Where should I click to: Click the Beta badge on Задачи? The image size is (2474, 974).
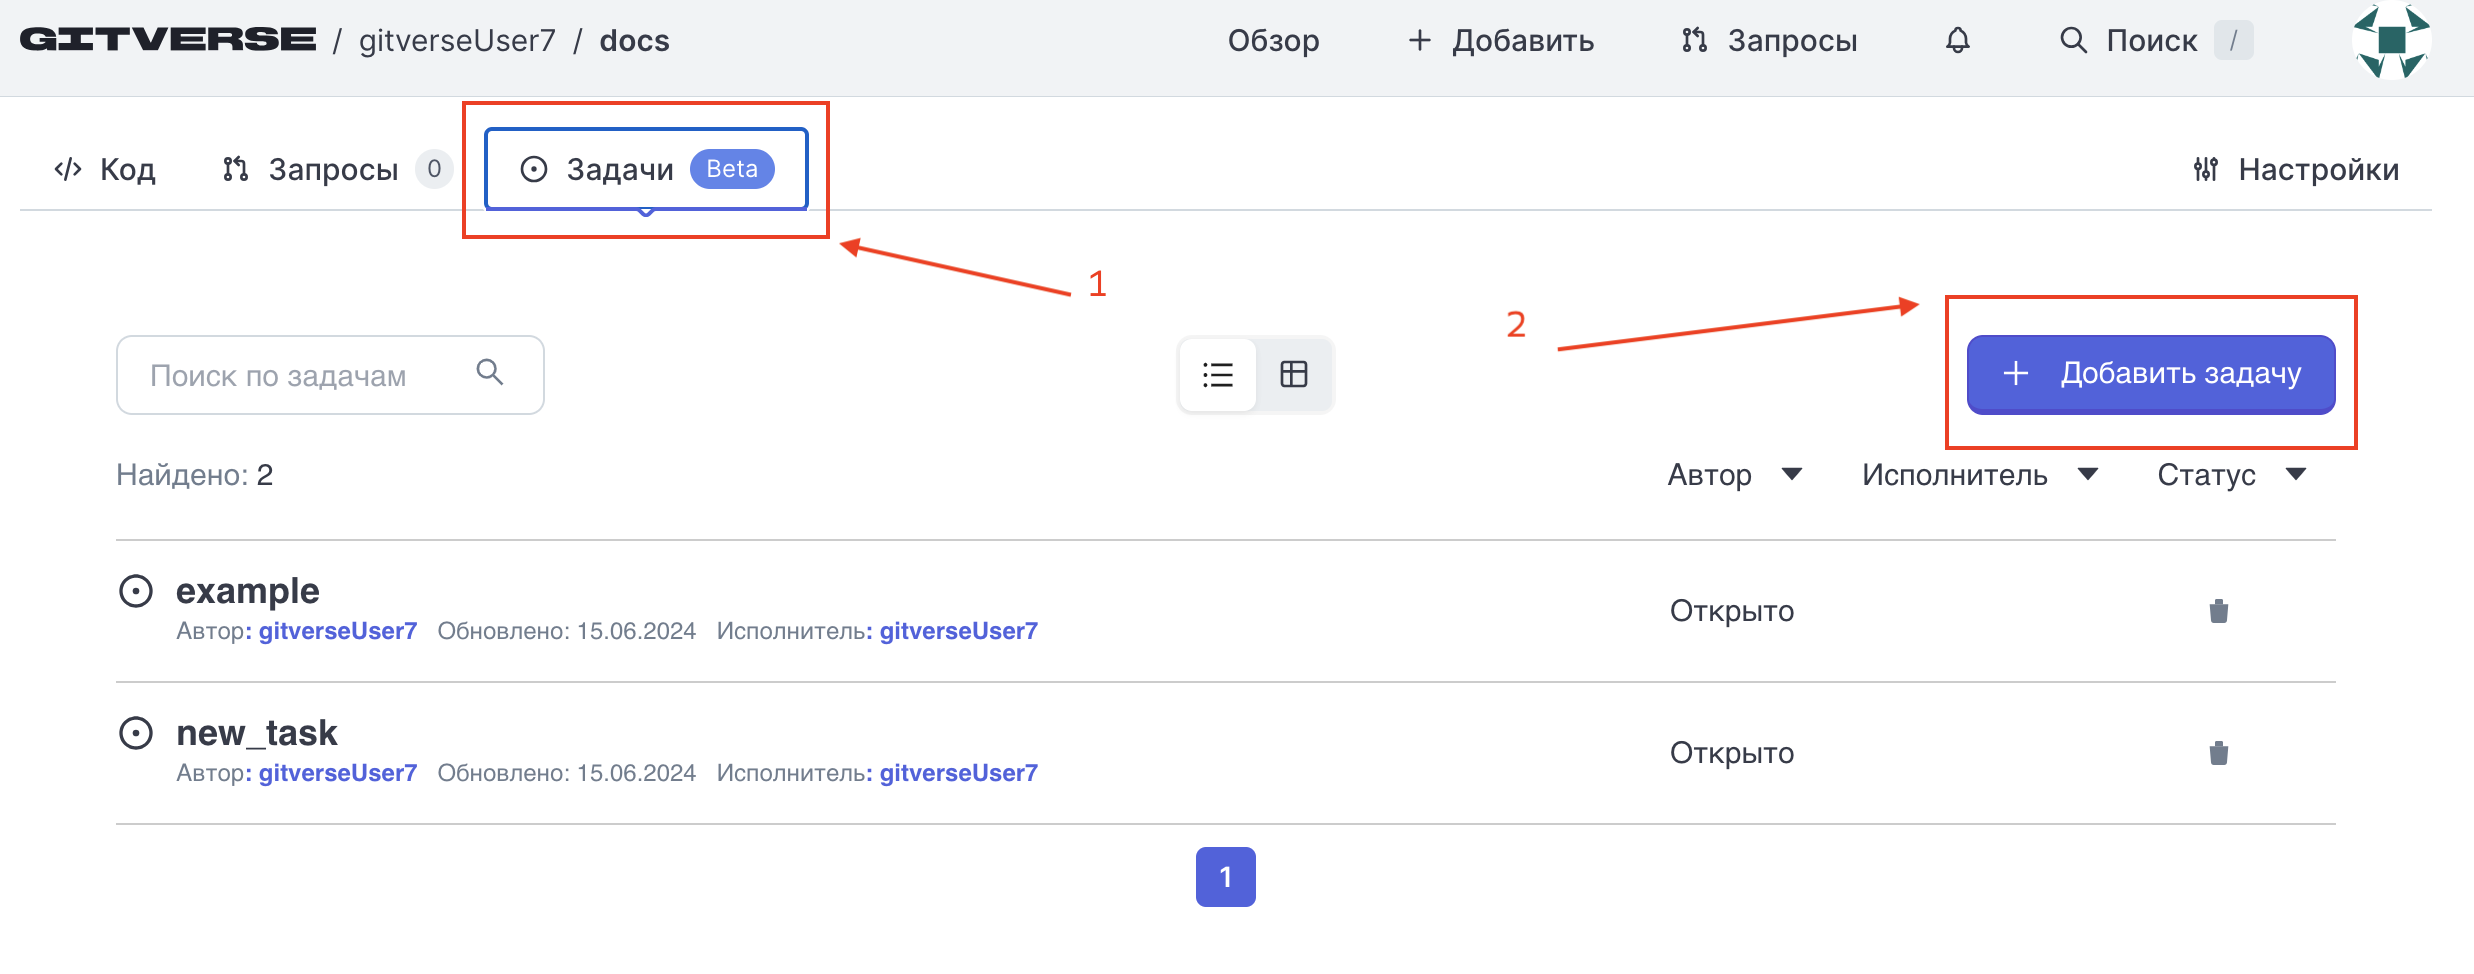(x=732, y=169)
